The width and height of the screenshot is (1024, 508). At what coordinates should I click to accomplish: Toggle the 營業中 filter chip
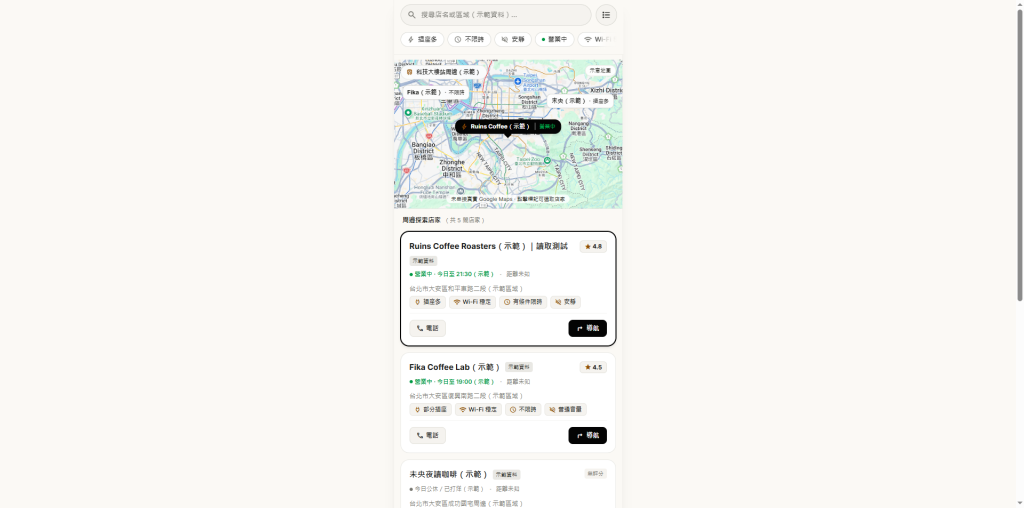click(x=554, y=39)
